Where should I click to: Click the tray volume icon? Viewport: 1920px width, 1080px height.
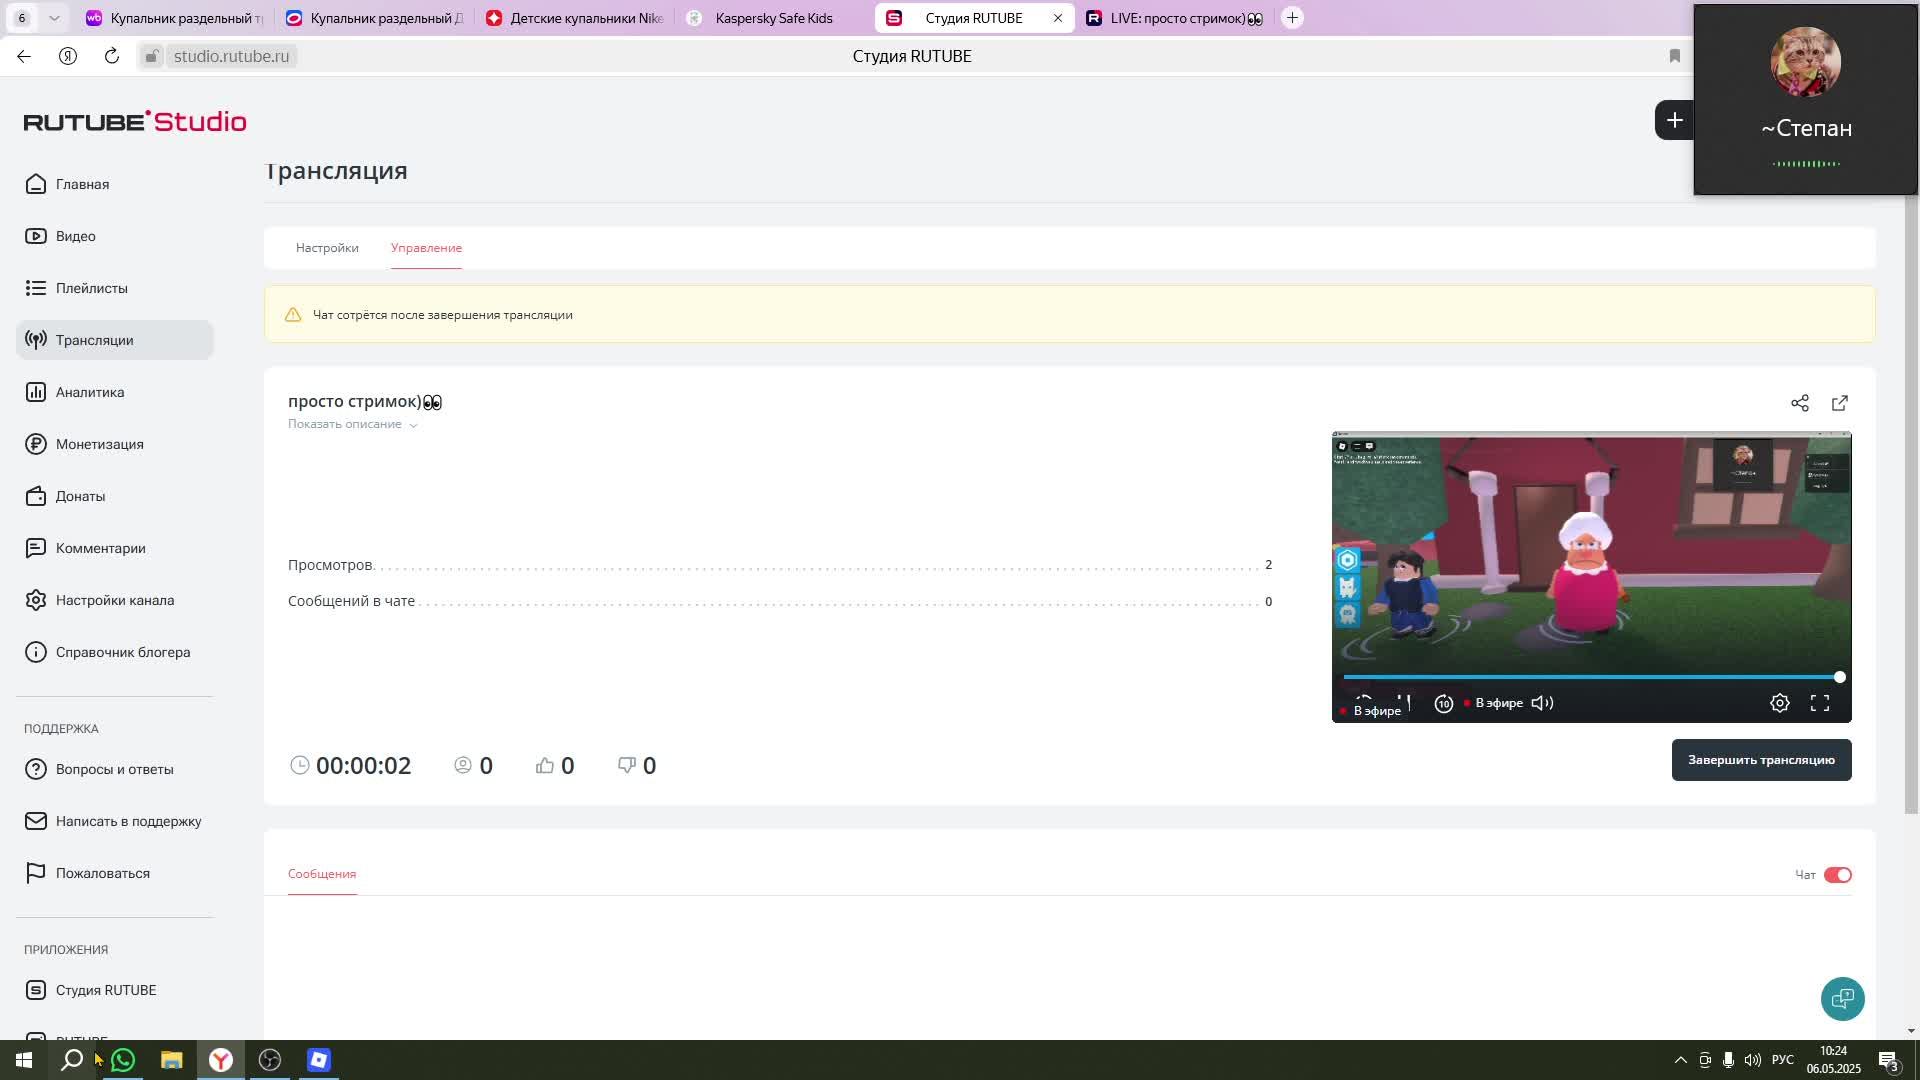tap(1752, 1060)
